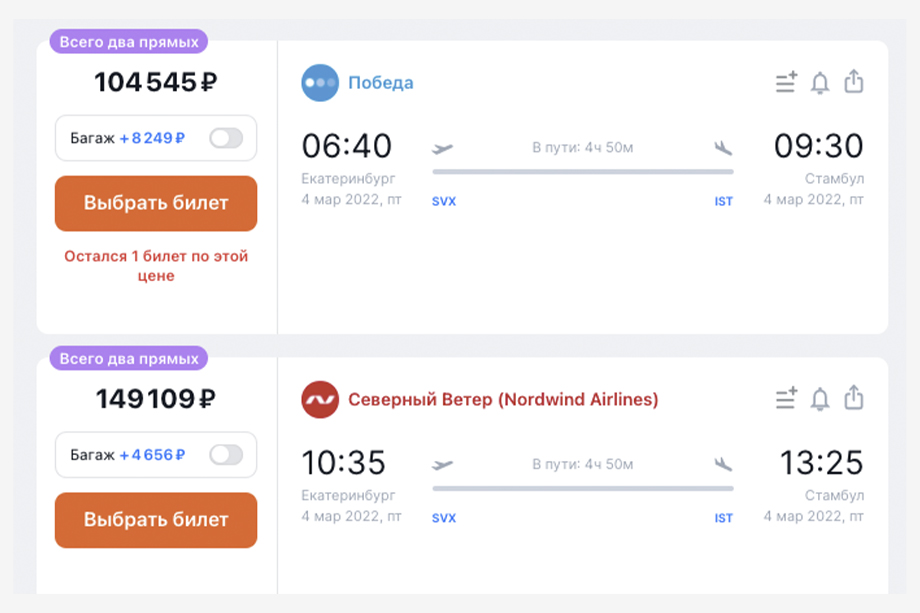This screenshot has width=920, height=613.
Task: Share the Pobeda 06:40 flight
Action: tap(854, 82)
